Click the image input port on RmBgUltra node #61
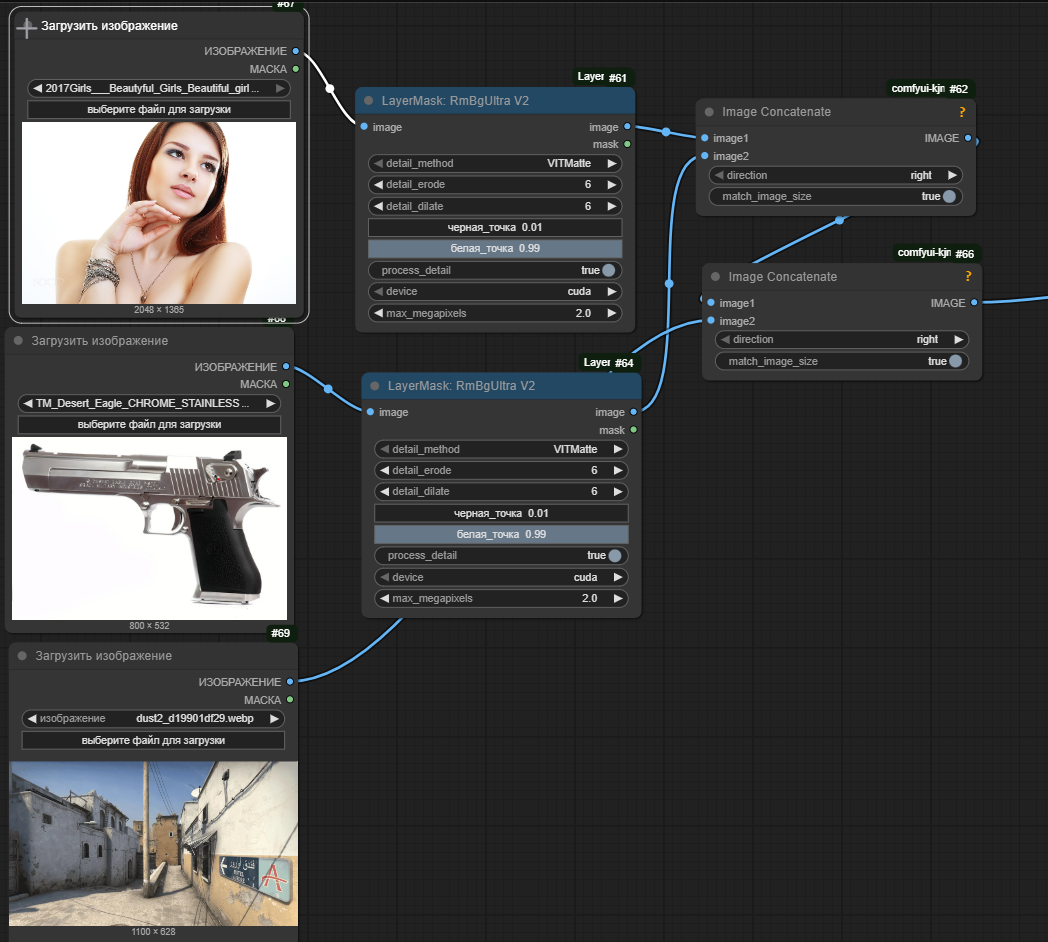1048x942 pixels. (x=364, y=127)
